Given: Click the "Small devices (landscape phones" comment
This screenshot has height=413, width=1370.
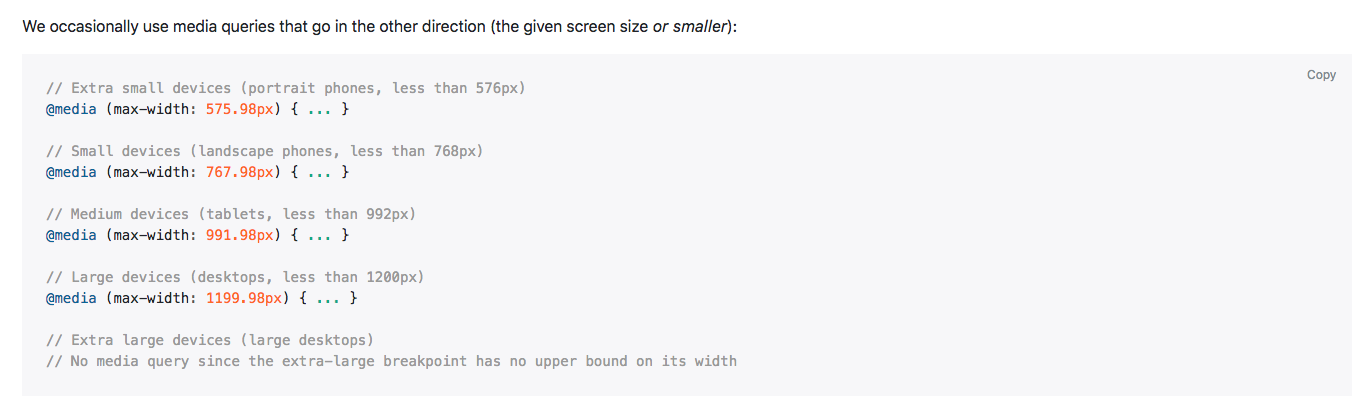Looking at the screenshot, I should point(265,151).
